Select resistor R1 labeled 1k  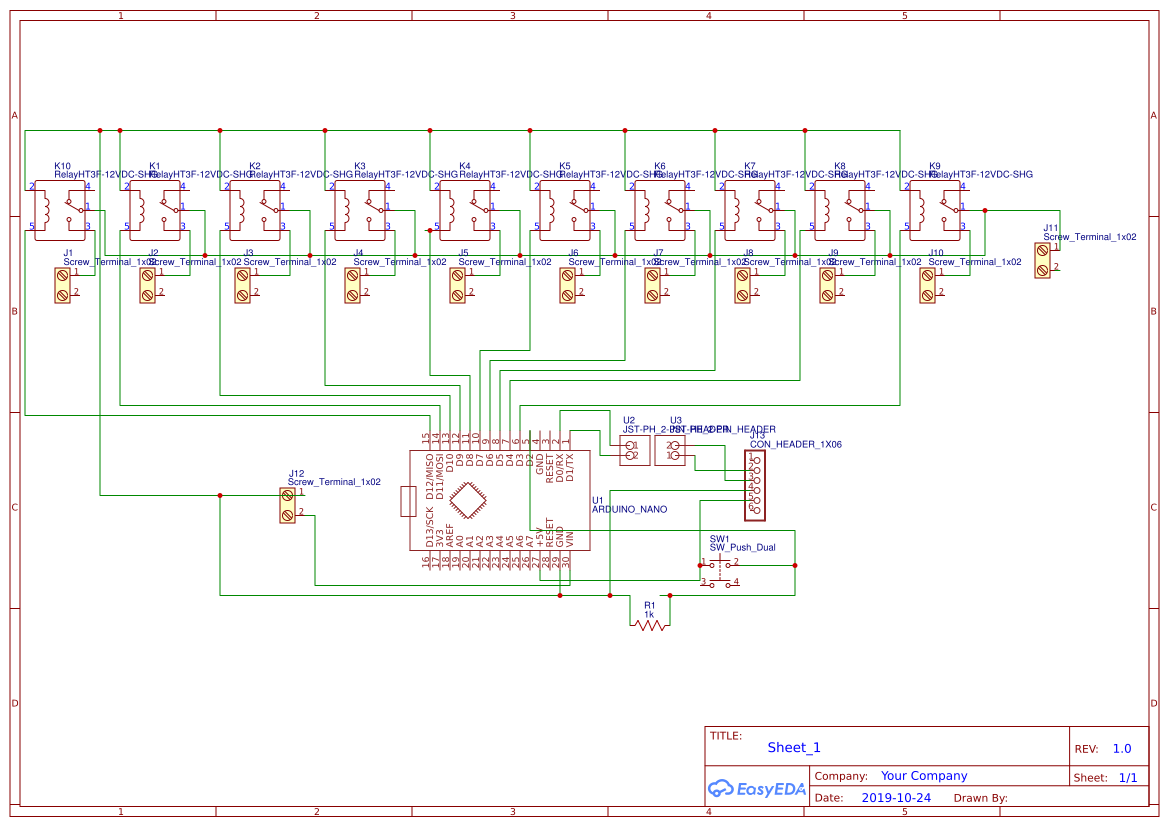(x=648, y=625)
